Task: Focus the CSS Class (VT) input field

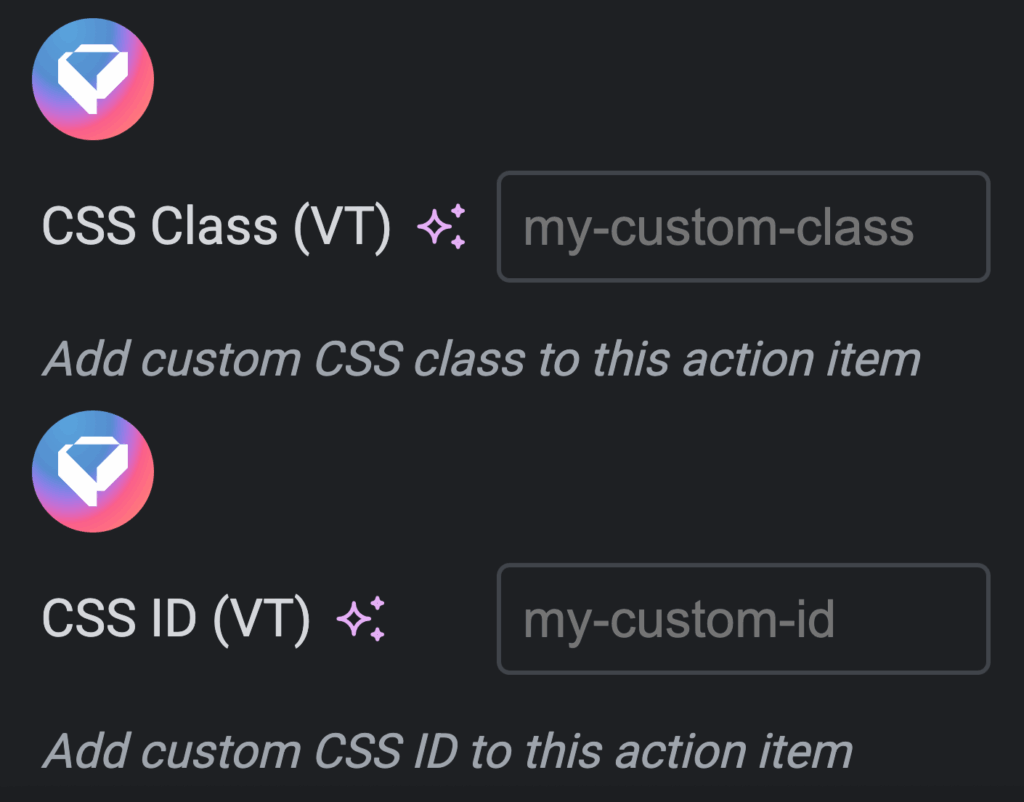Action: (743, 227)
